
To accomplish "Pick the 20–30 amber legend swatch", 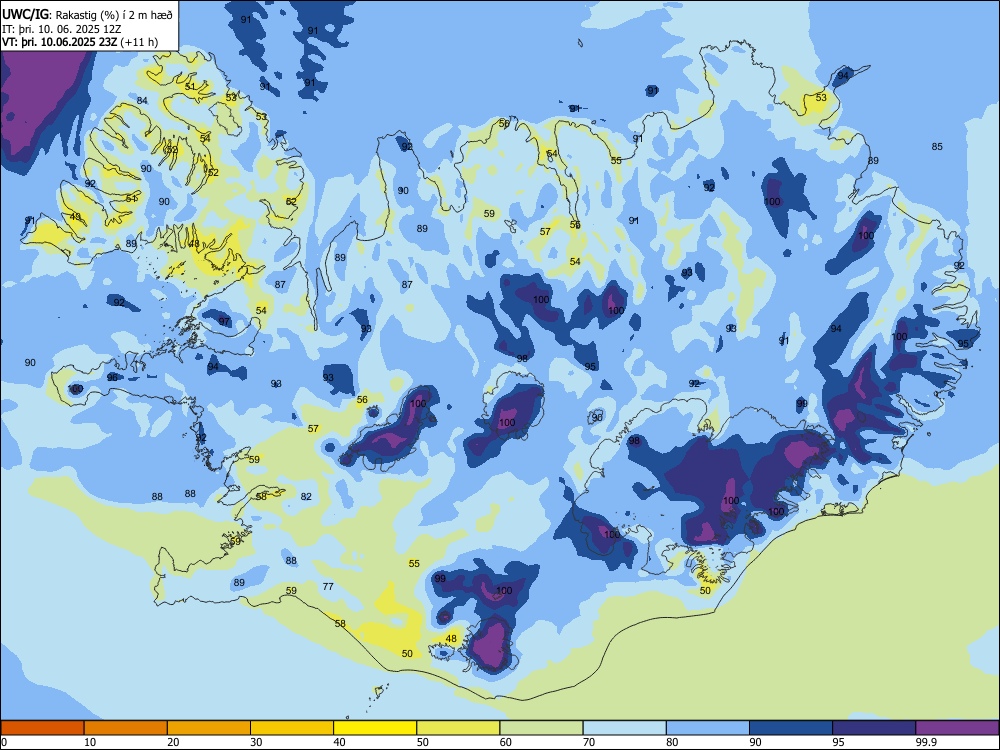I will (209, 728).
